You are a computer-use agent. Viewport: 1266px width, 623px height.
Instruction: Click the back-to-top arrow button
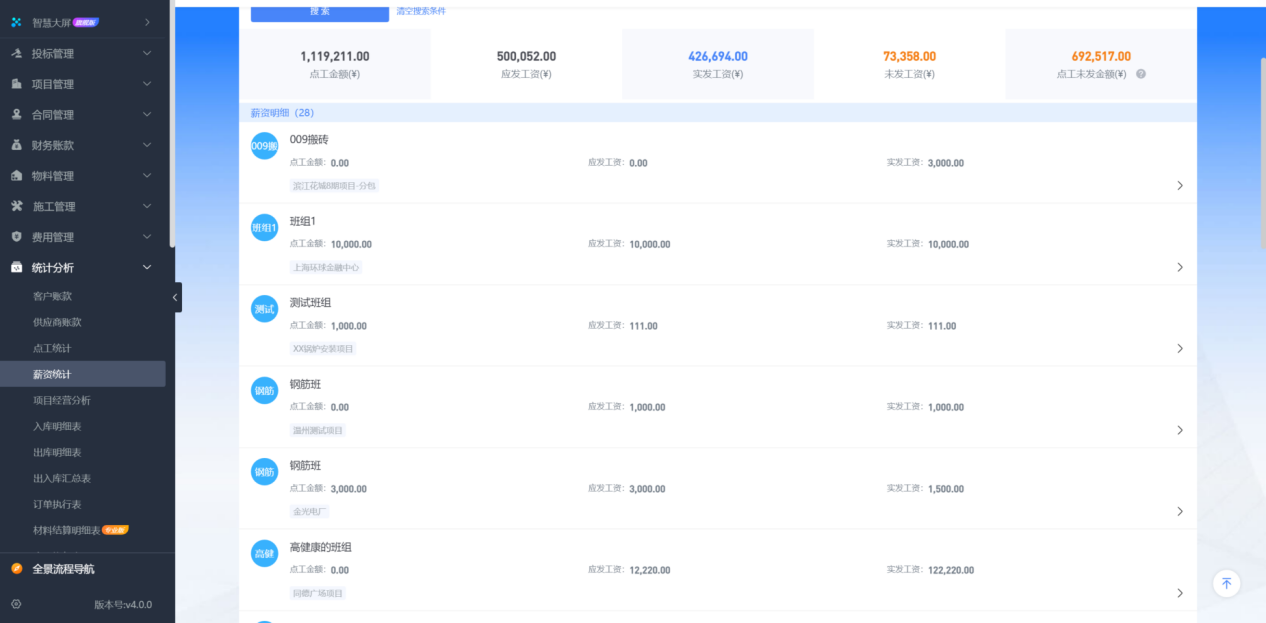click(x=1227, y=583)
